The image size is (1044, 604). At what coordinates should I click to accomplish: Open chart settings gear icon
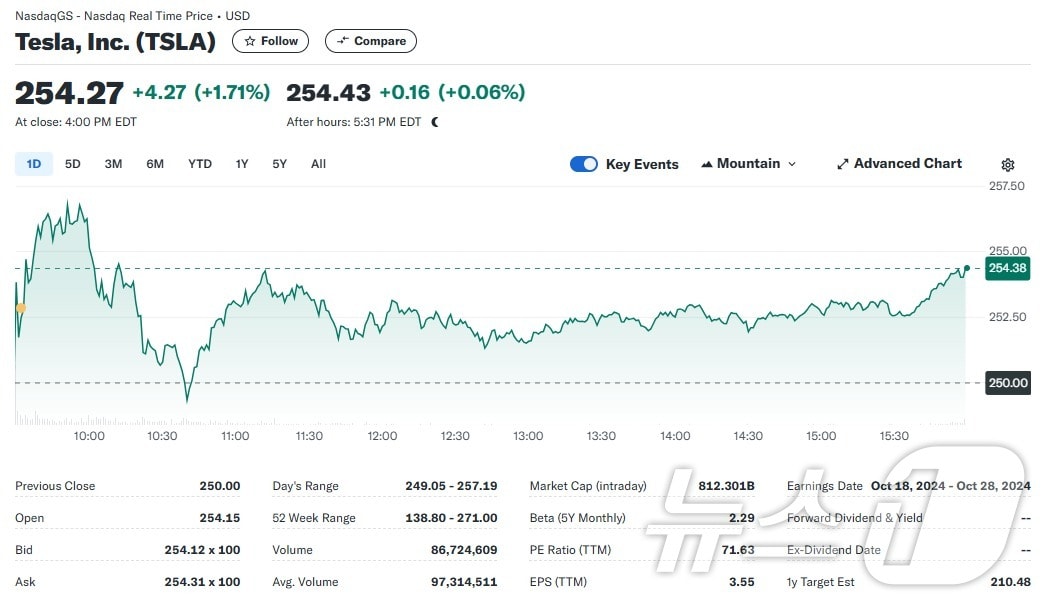pos(1007,165)
